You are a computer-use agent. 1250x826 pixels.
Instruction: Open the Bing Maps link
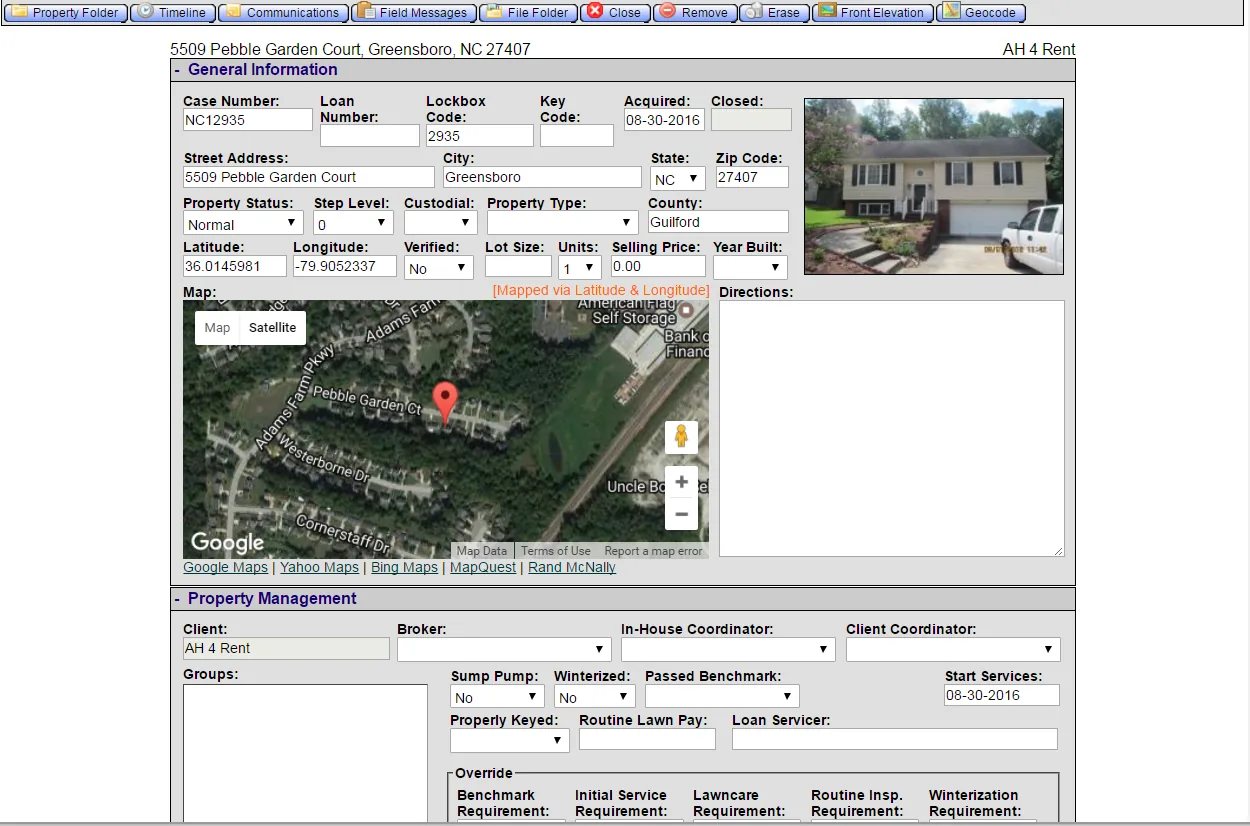[x=404, y=568]
